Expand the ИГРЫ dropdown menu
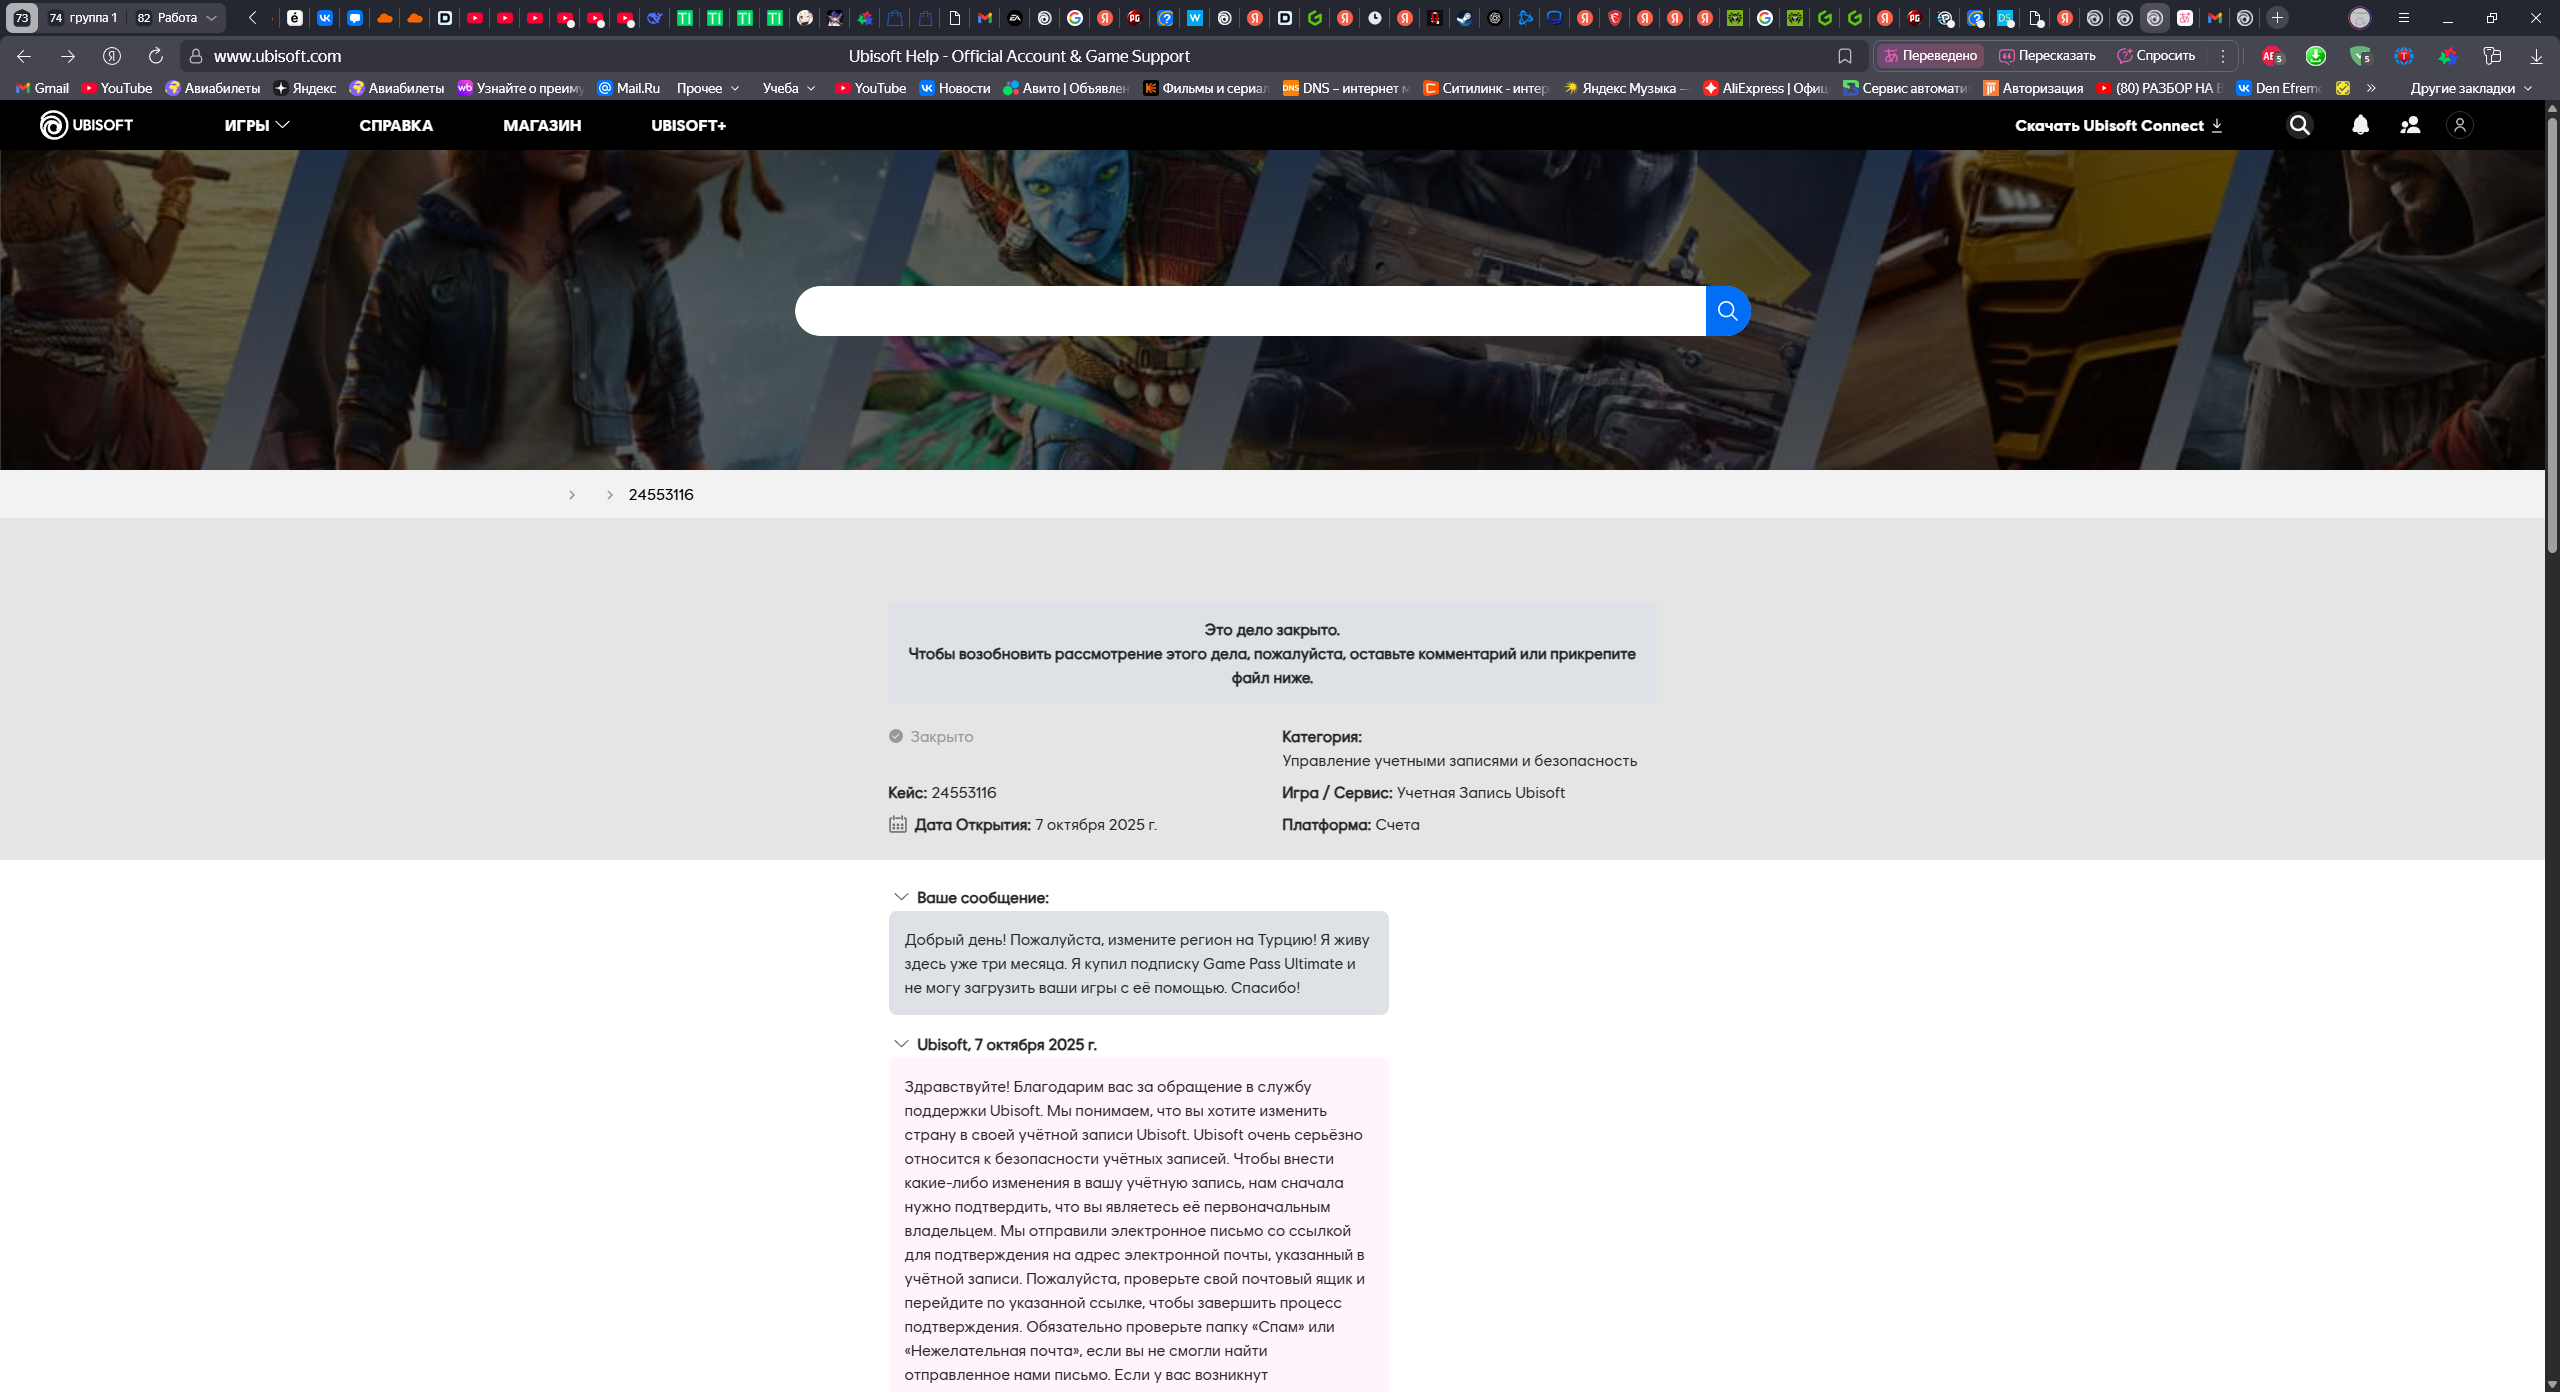This screenshot has height=1392, width=2560. point(256,125)
